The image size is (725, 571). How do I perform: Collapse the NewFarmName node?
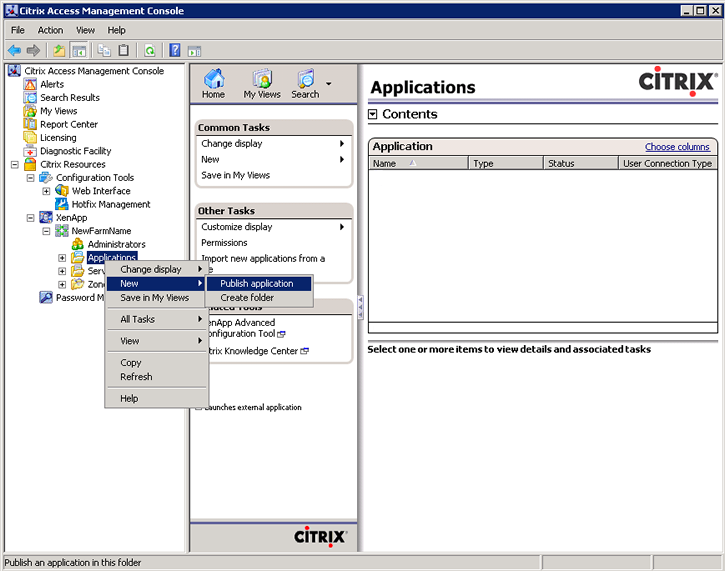46,231
